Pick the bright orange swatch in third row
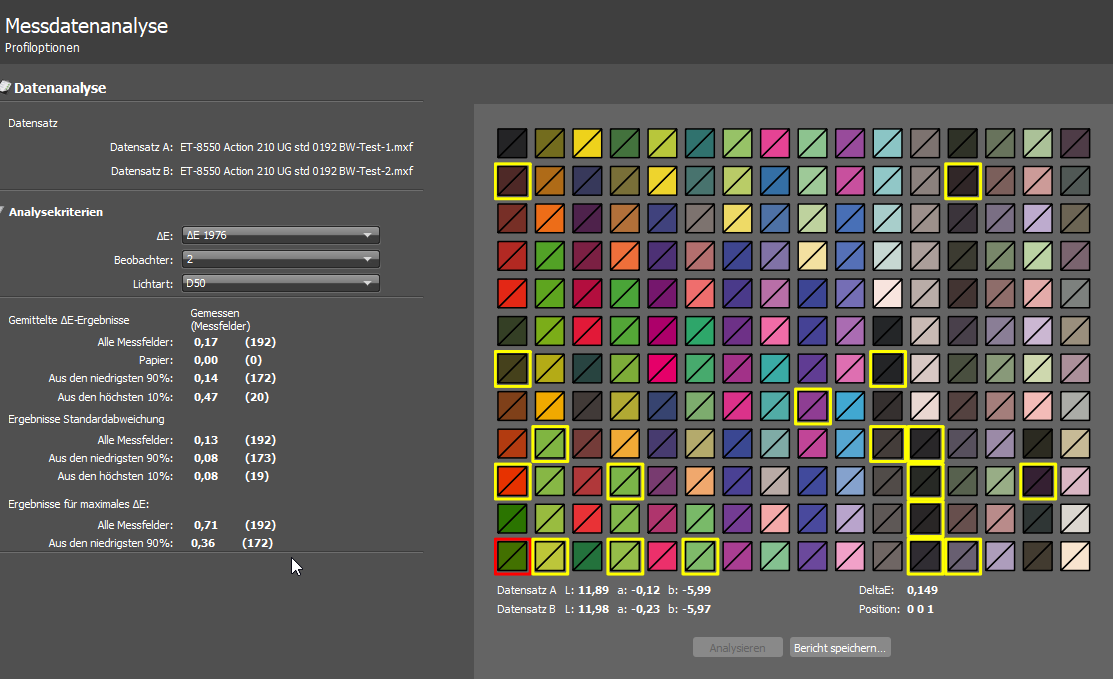This screenshot has width=1113, height=679. click(x=549, y=217)
